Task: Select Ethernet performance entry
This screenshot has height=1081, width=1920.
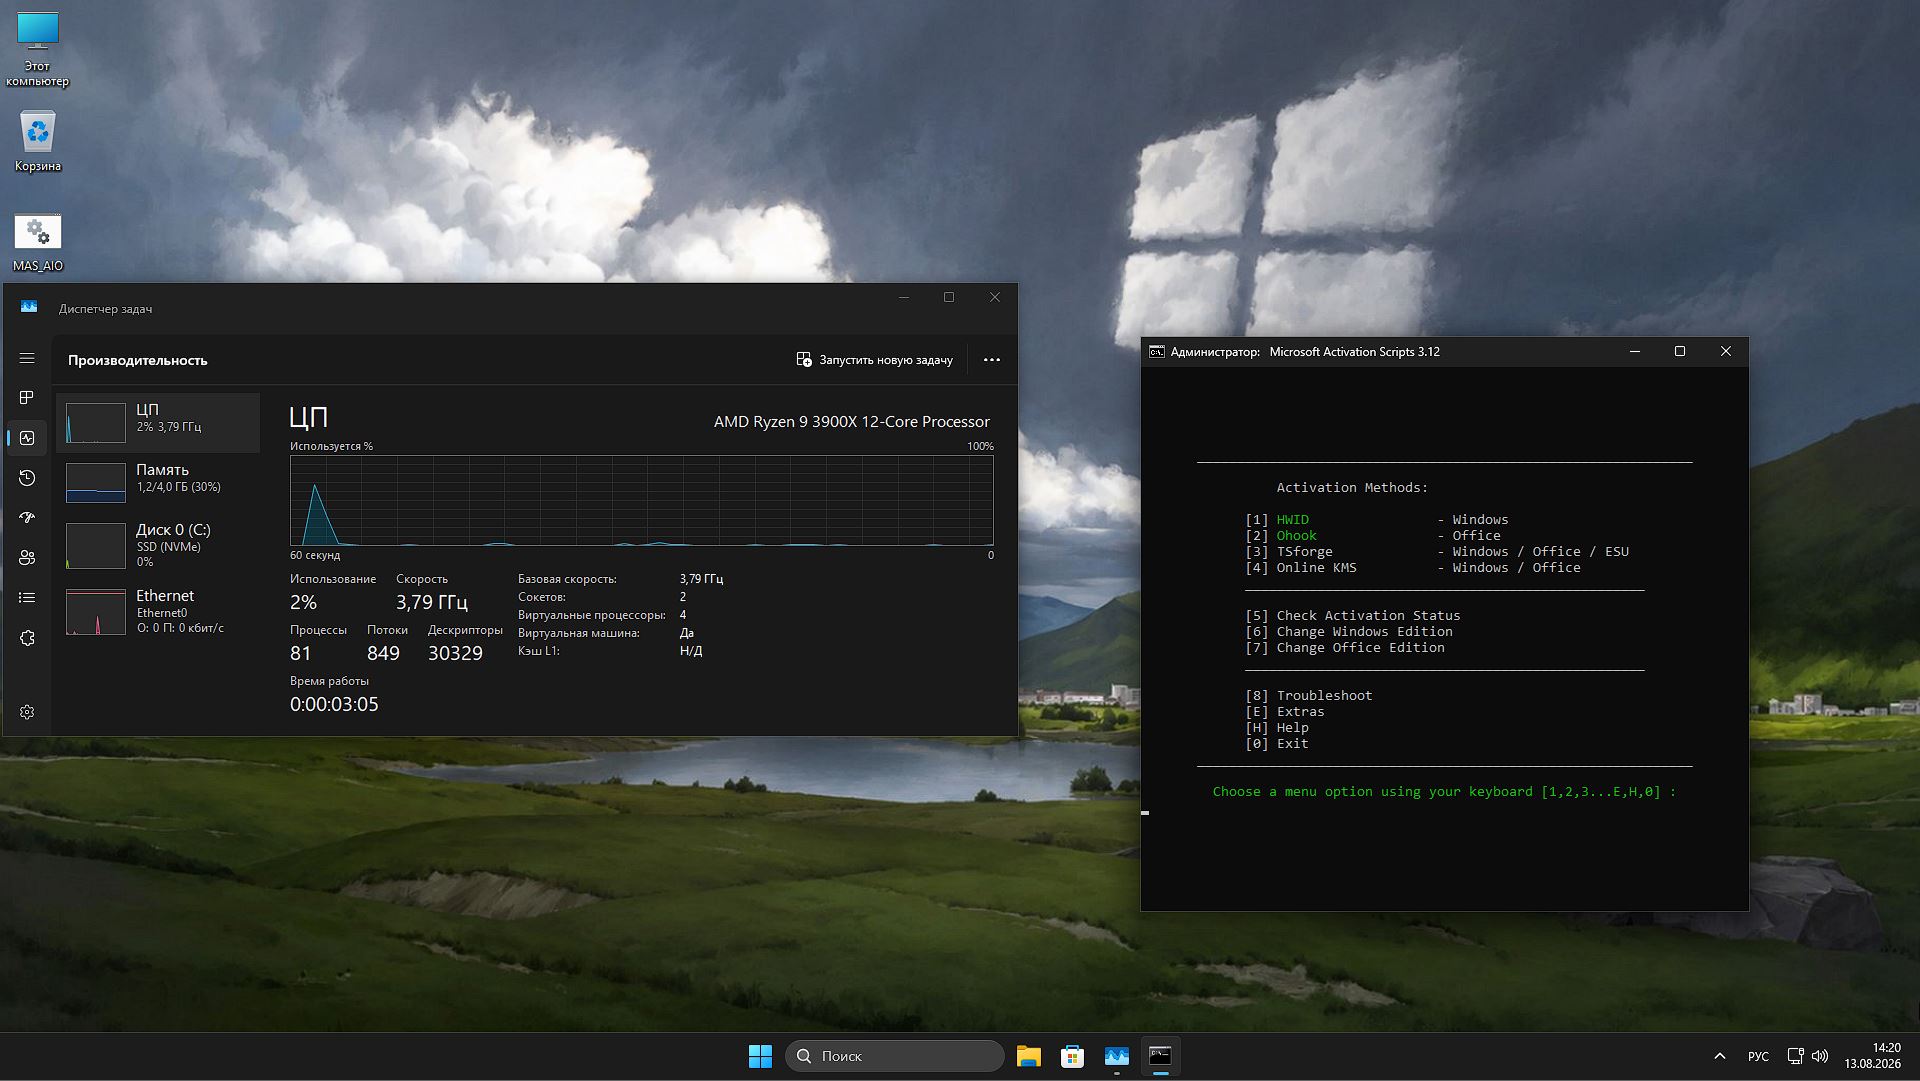Action: [158, 611]
